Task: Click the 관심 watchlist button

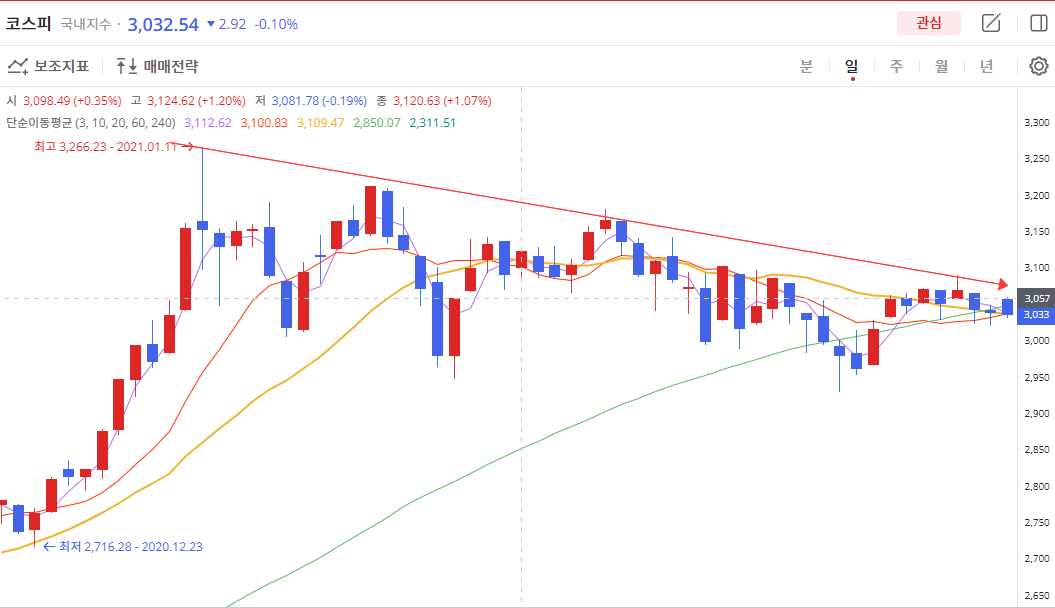Action: click(x=929, y=24)
